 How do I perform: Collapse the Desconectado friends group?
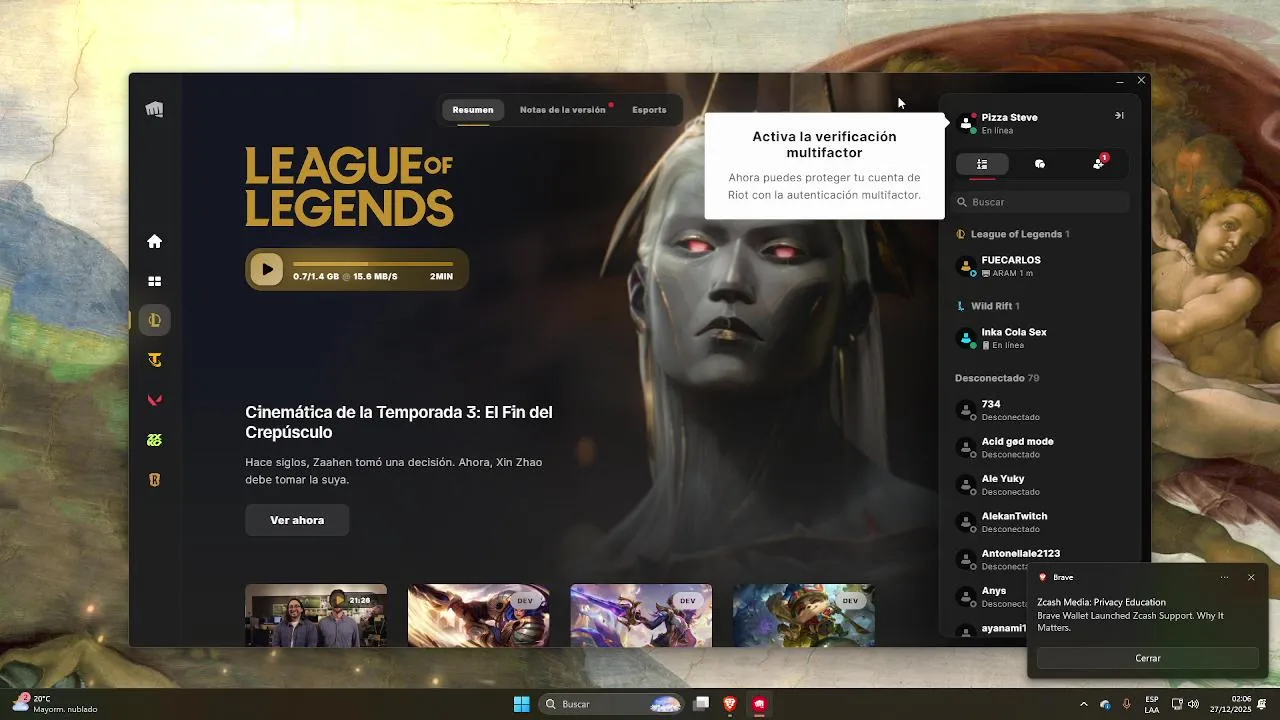997,378
